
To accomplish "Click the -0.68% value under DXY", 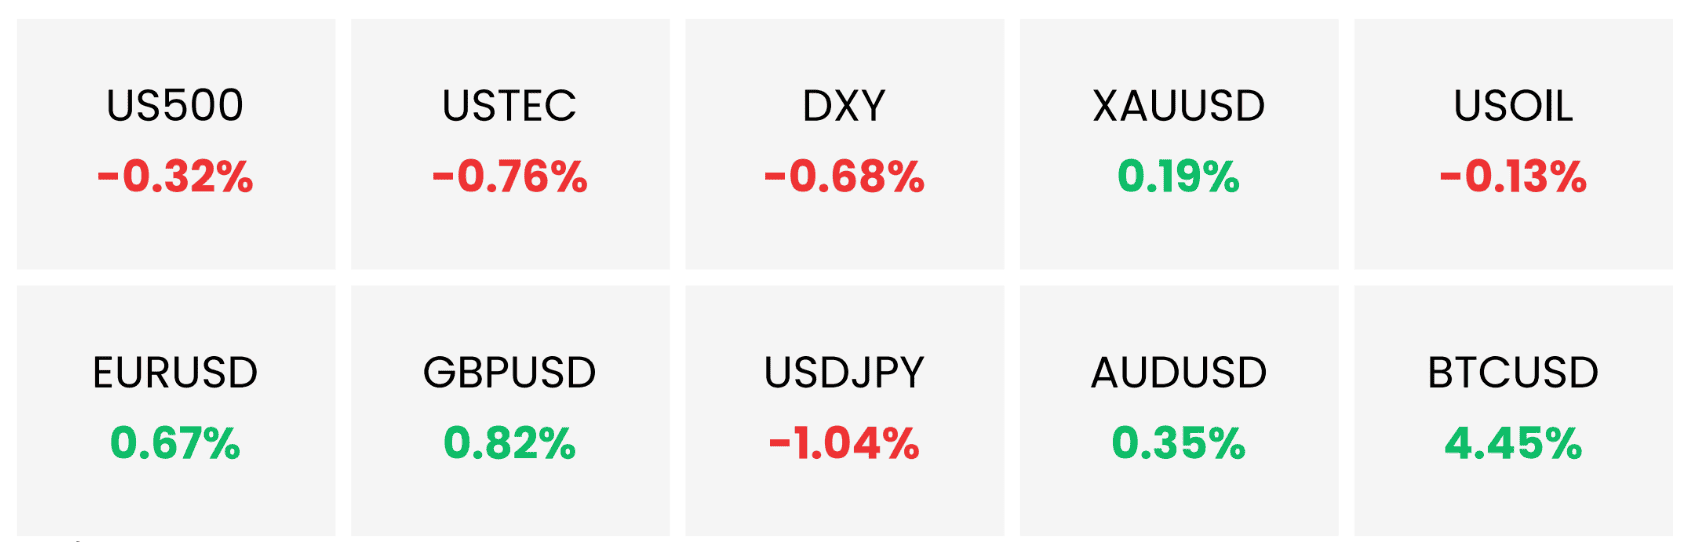I will click(844, 177).
